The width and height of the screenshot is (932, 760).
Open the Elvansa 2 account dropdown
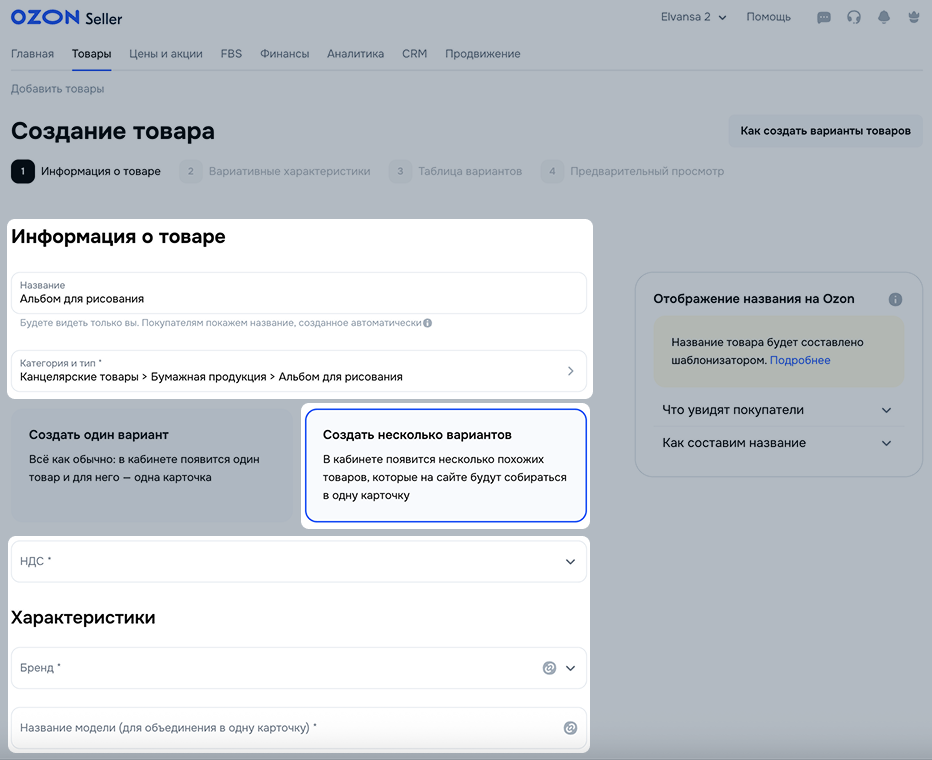[694, 17]
